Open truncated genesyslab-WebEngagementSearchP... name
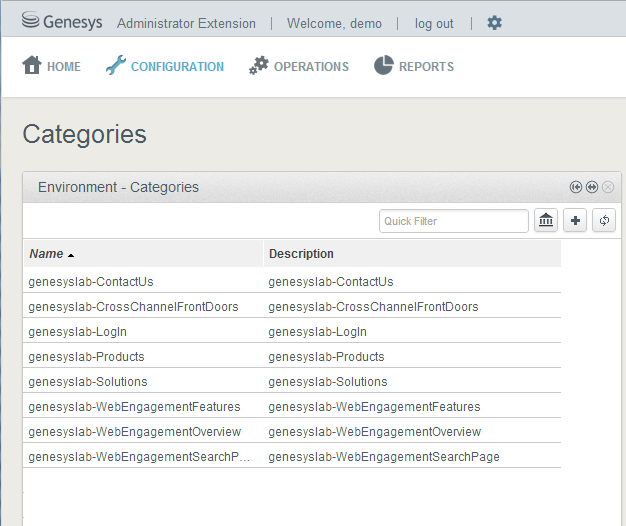The width and height of the screenshot is (626, 526). [x=139, y=457]
